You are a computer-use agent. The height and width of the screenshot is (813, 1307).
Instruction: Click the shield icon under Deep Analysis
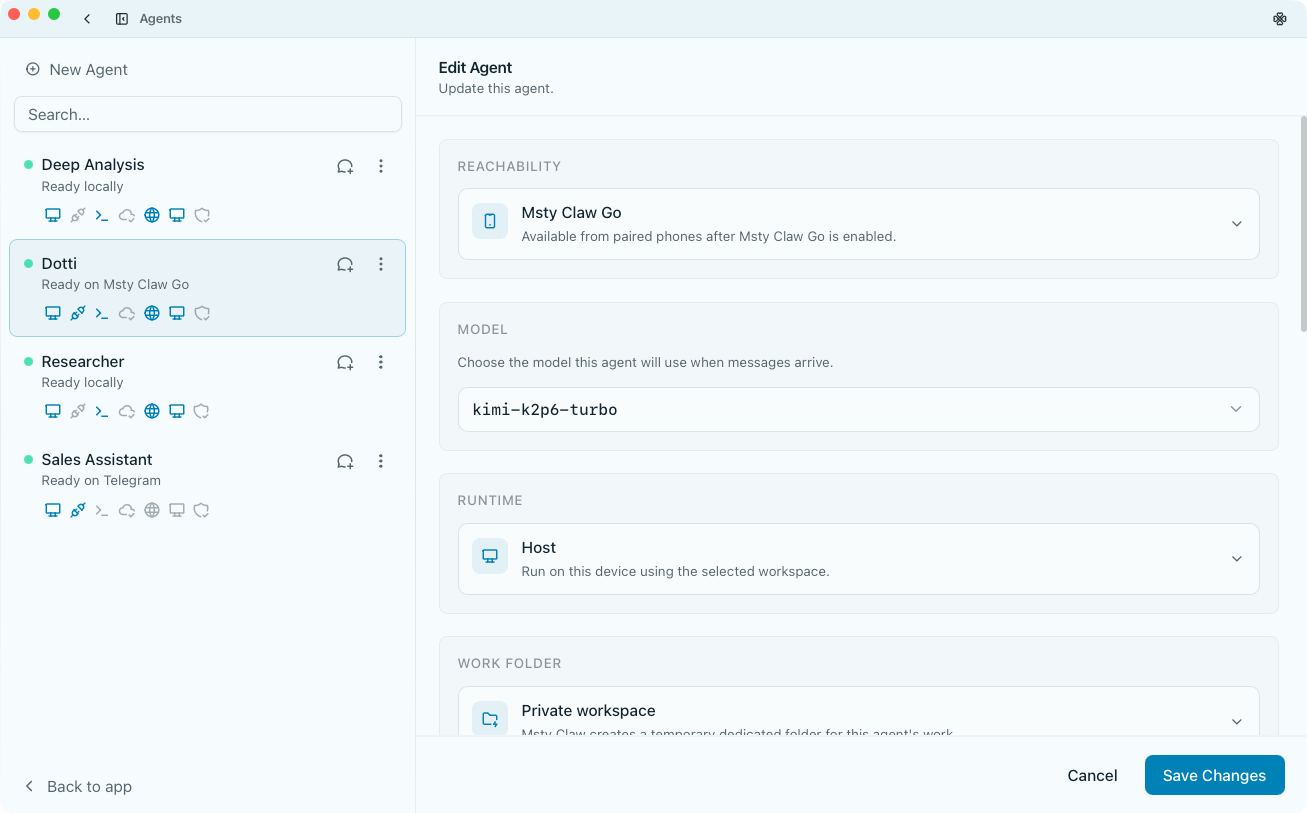202,215
